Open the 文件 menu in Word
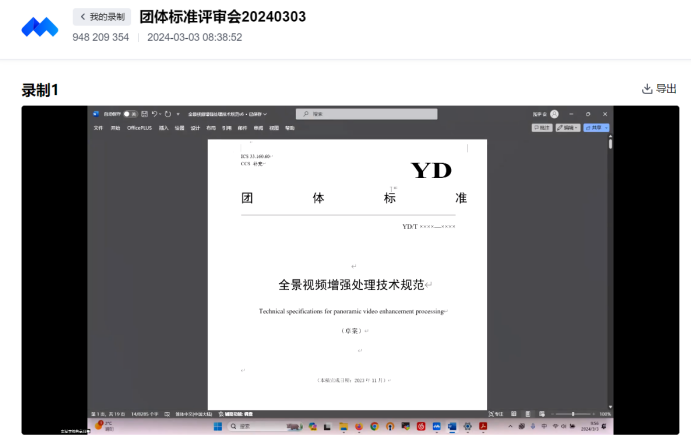Image resolution: width=692 pixels, height=440 pixels. 98,128
